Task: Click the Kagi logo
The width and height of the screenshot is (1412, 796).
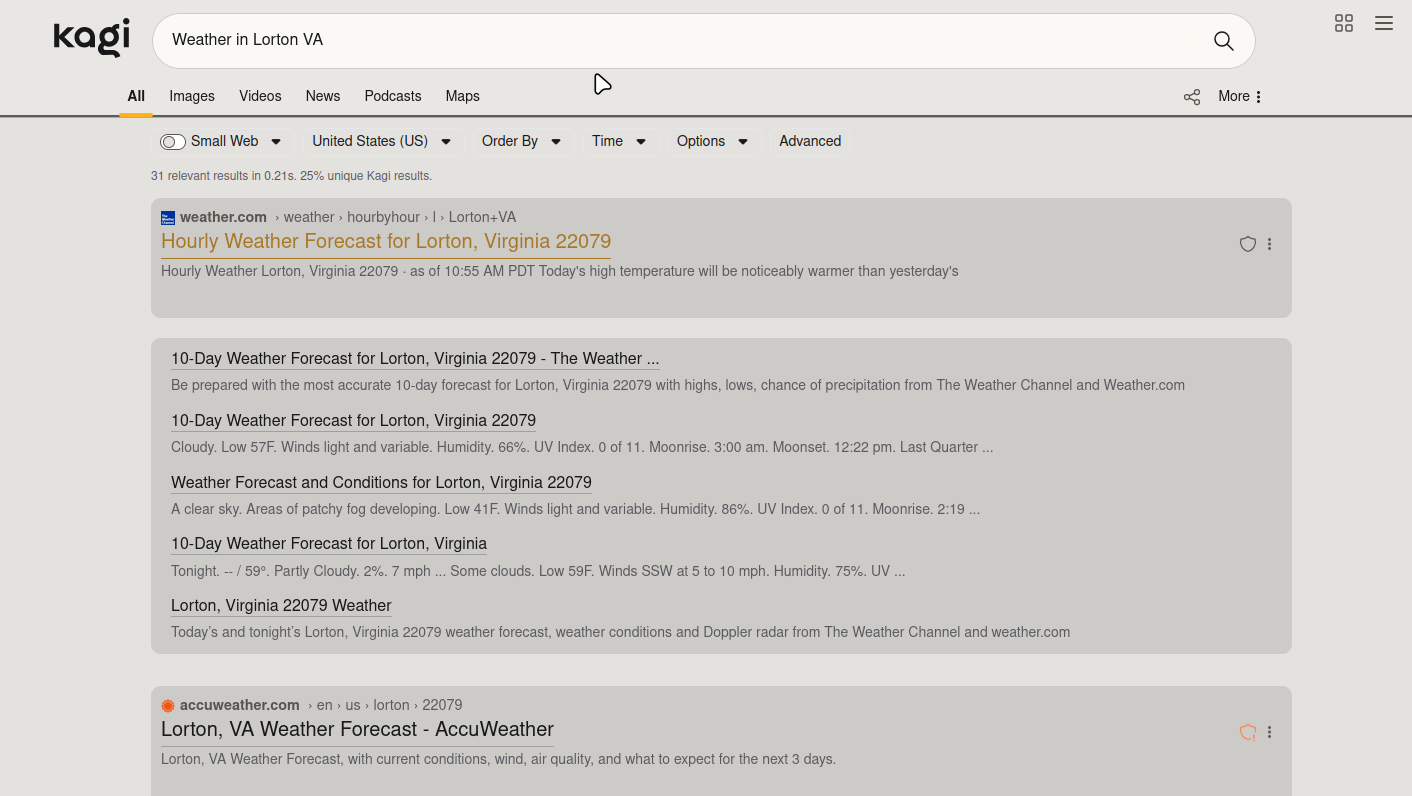Action: pyautogui.click(x=92, y=38)
